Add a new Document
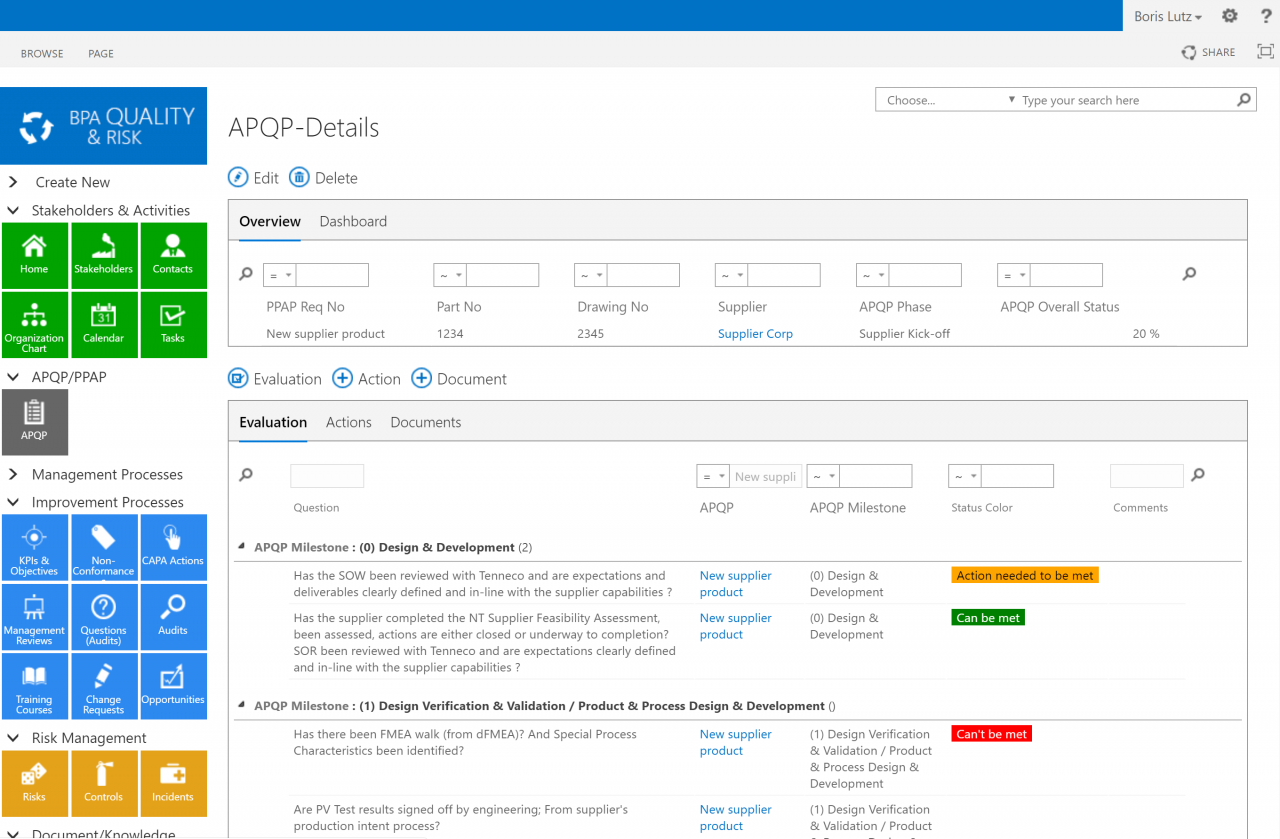 pos(459,379)
